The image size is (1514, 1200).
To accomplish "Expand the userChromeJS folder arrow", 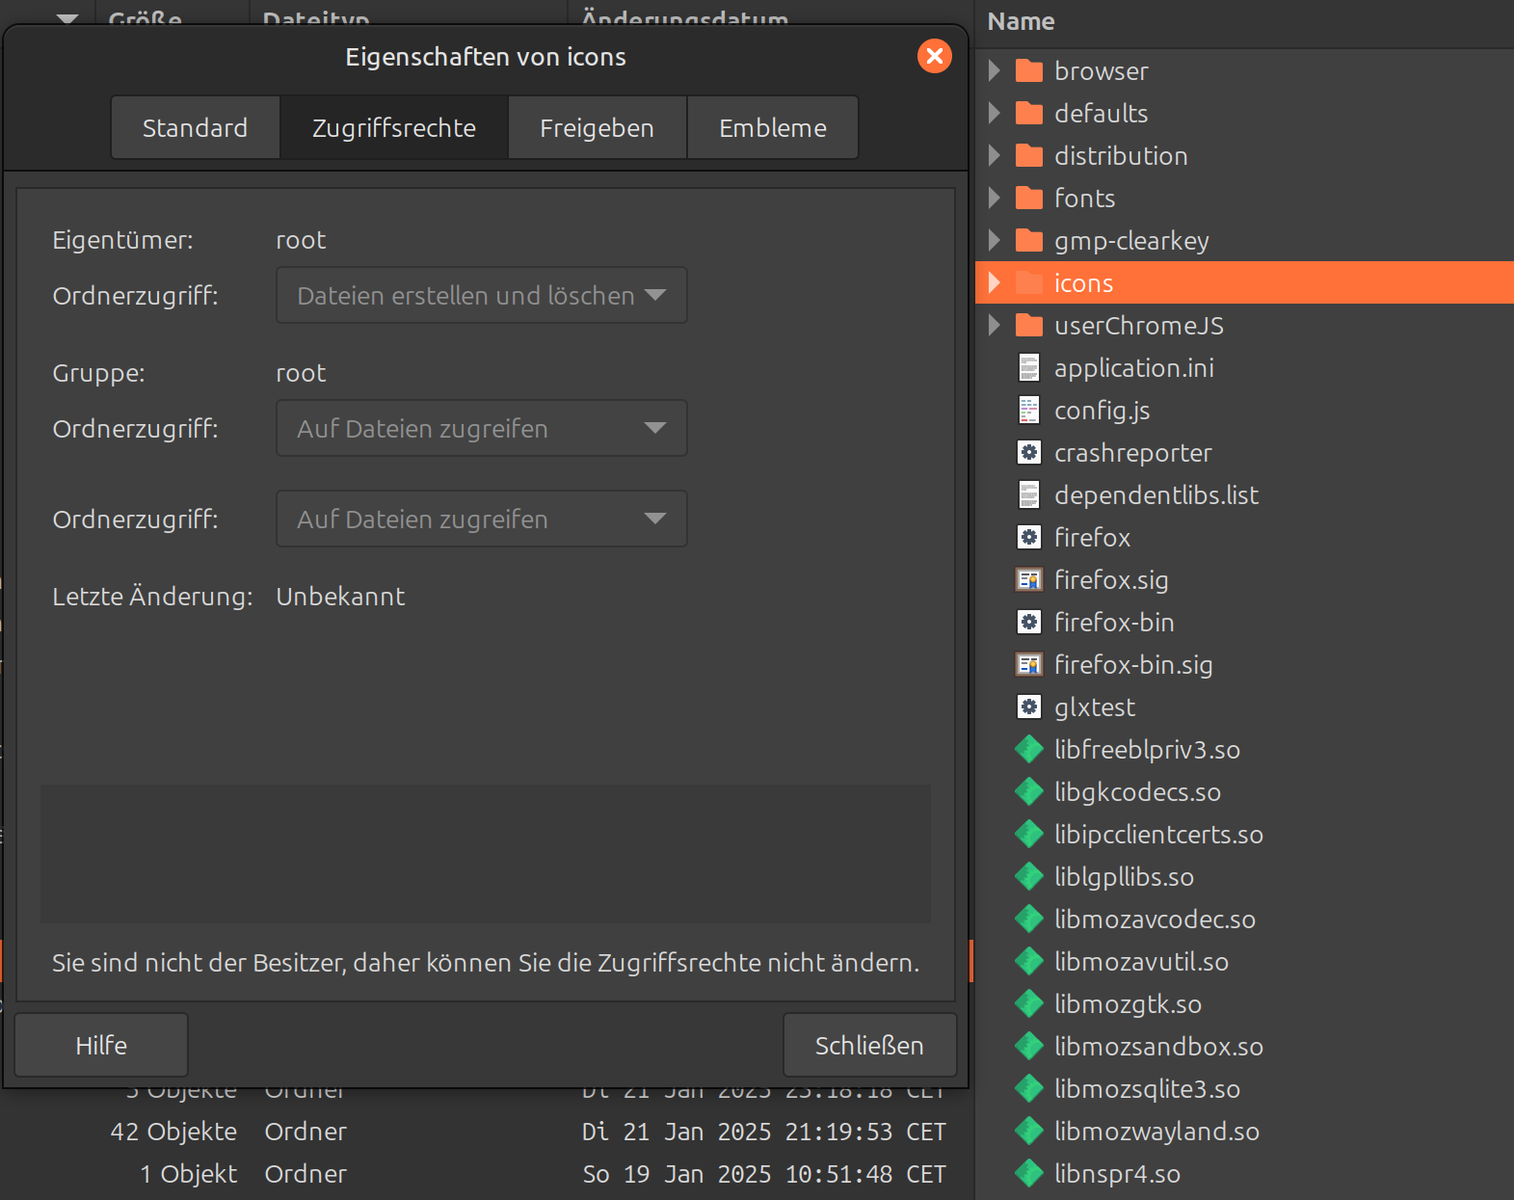I will [994, 325].
